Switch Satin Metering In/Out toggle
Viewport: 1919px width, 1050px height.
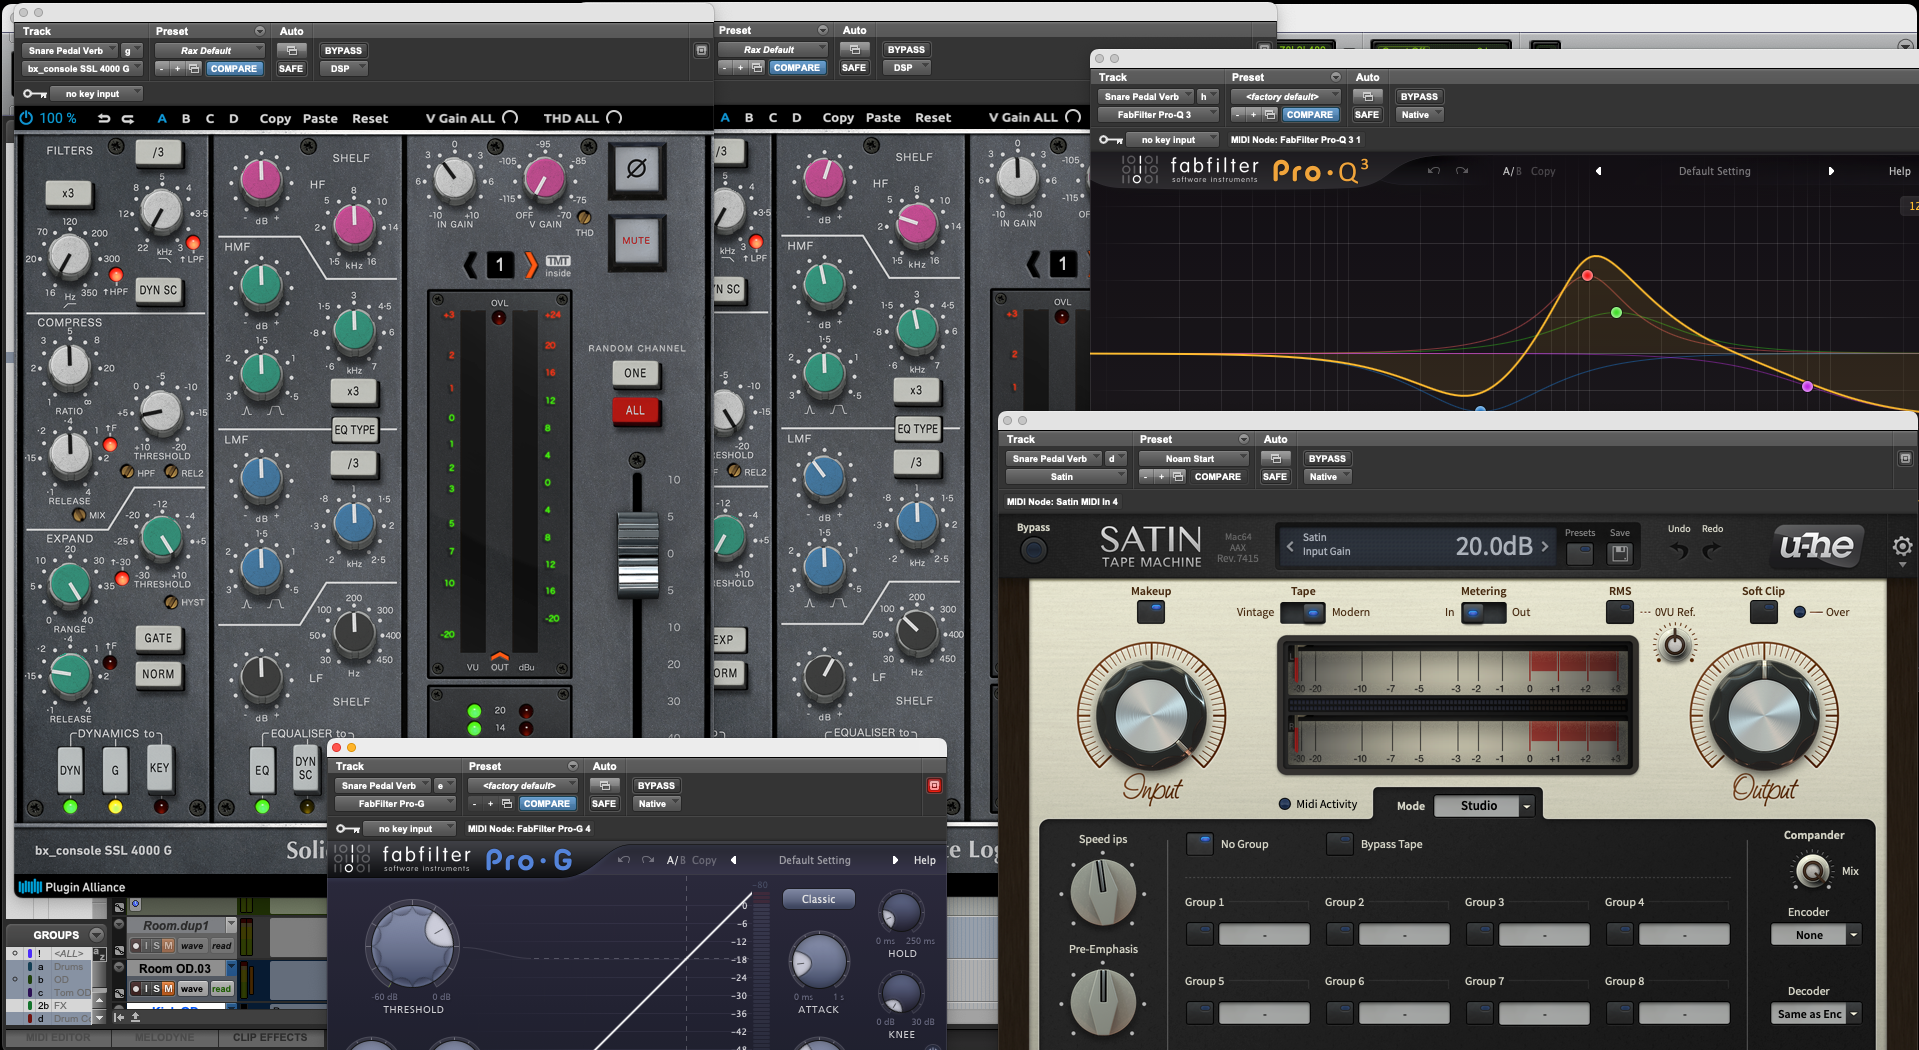click(1484, 612)
